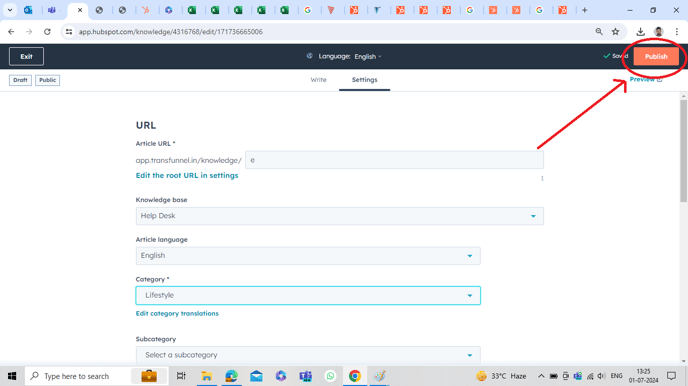Open a new browser tab with plus
The image size is (688, 386).
click(584, 10)
